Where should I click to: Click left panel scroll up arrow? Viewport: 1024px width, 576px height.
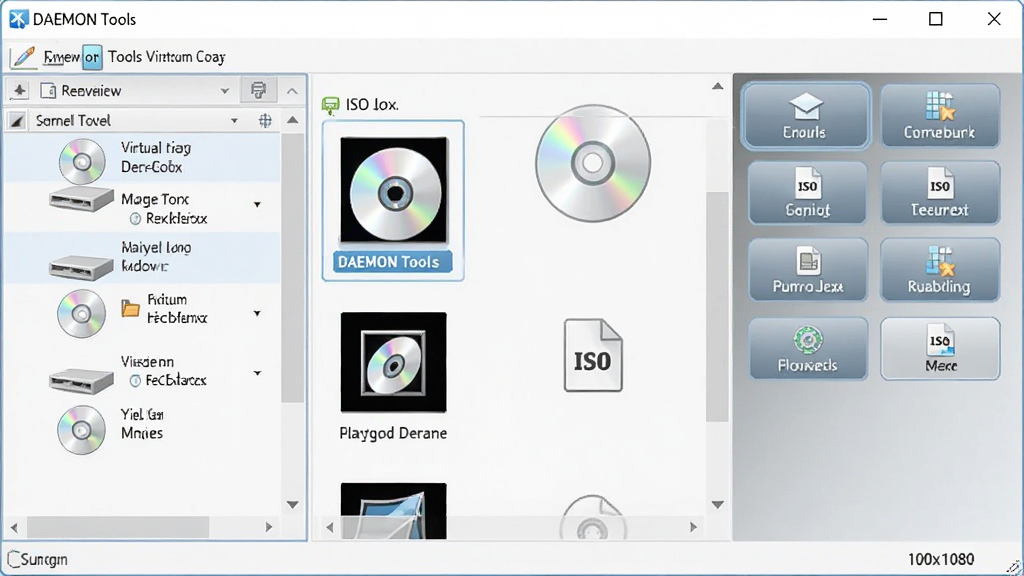pyautogui.click(x=293, y=120)
